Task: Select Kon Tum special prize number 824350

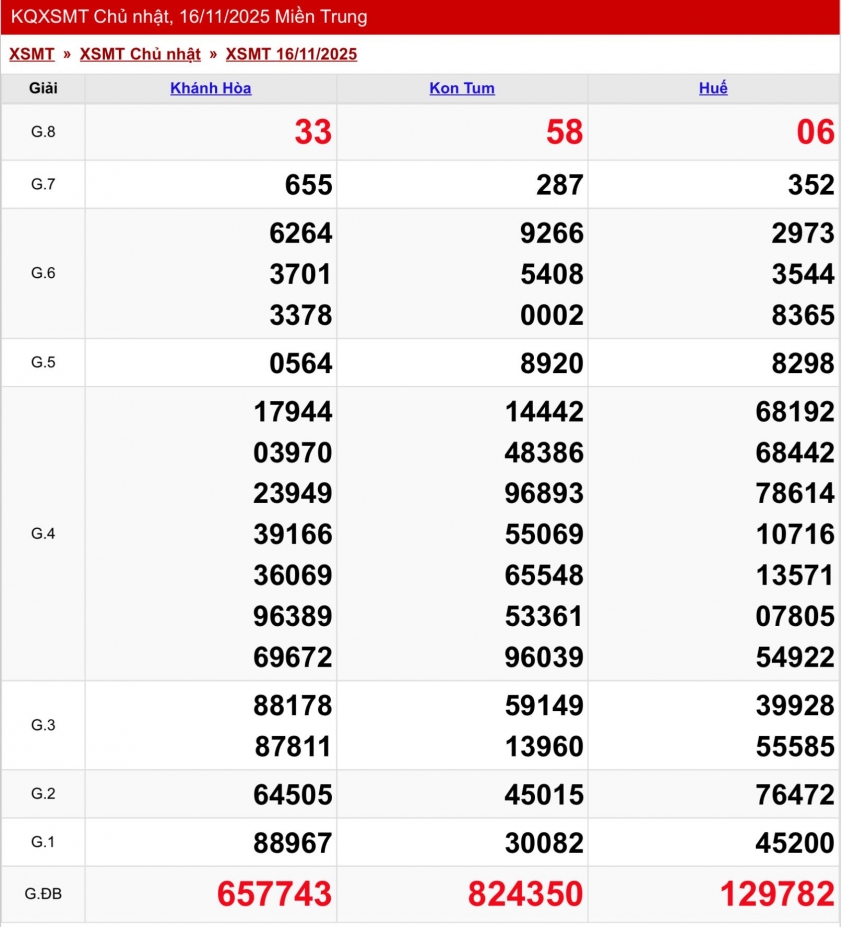Action: coord(527,894)
